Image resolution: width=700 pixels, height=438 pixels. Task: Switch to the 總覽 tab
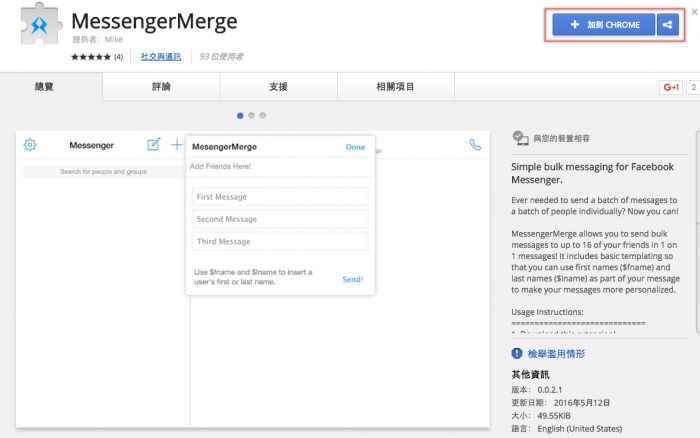pos(44,87)
